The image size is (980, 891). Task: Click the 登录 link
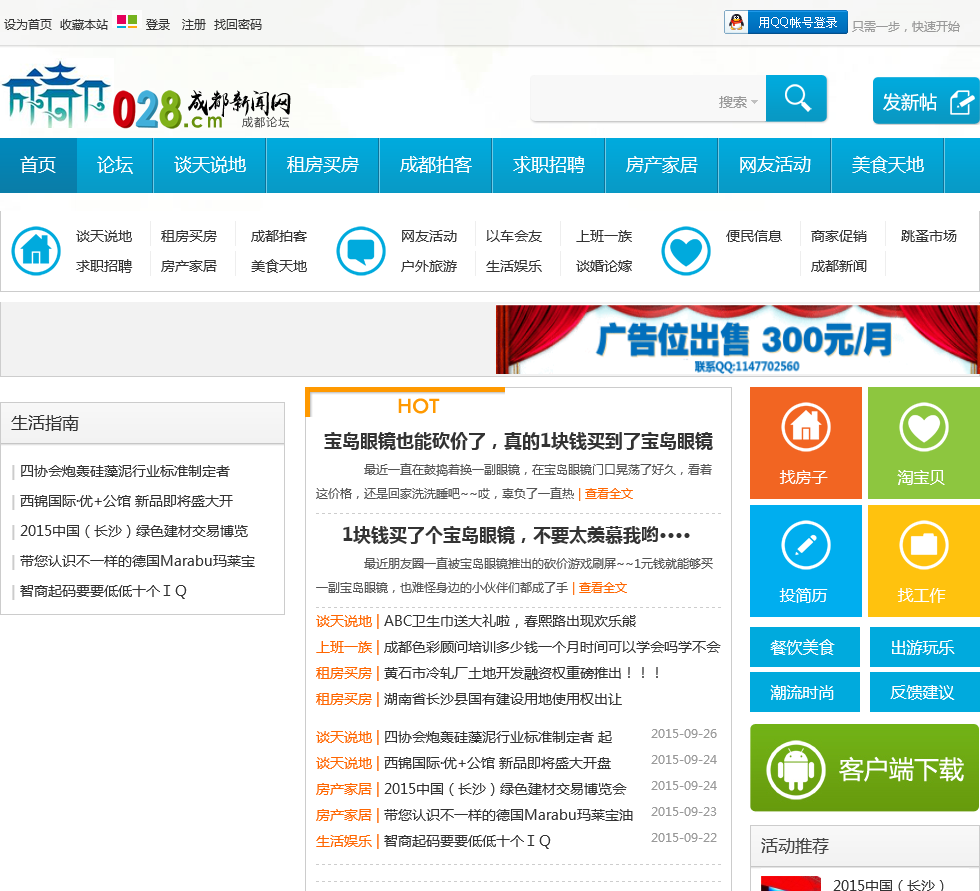click(x=158, y=24)
